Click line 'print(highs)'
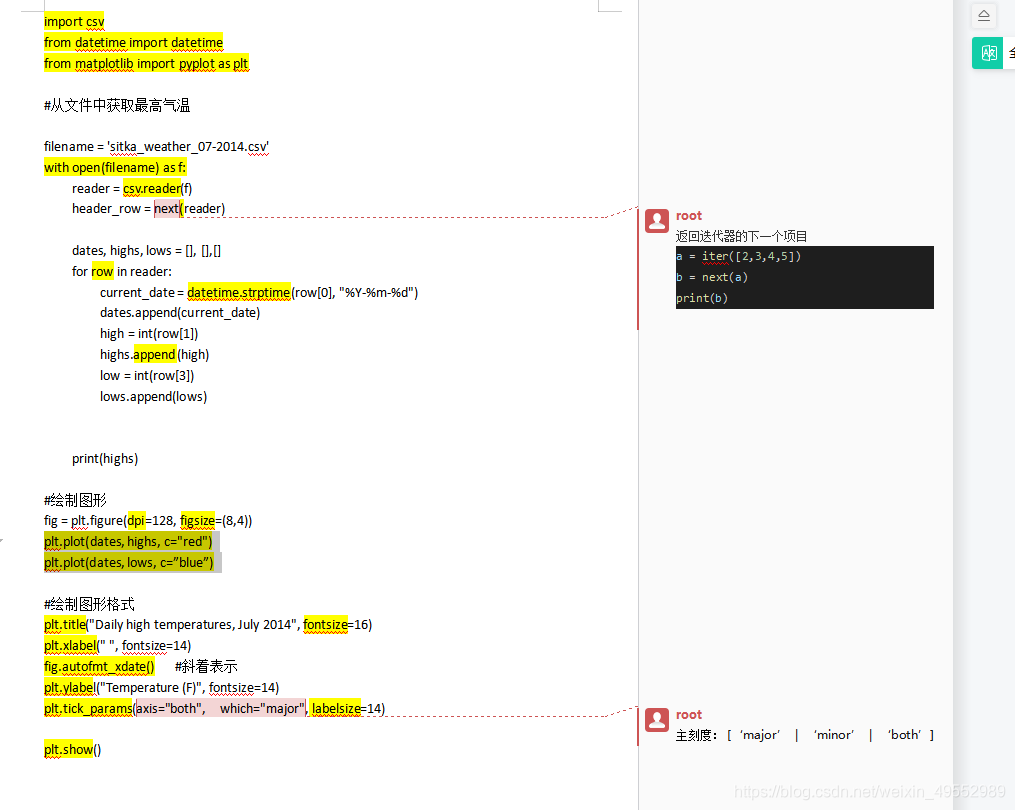The width and height of the screenshot is (1015, 810). coord(105,459)
